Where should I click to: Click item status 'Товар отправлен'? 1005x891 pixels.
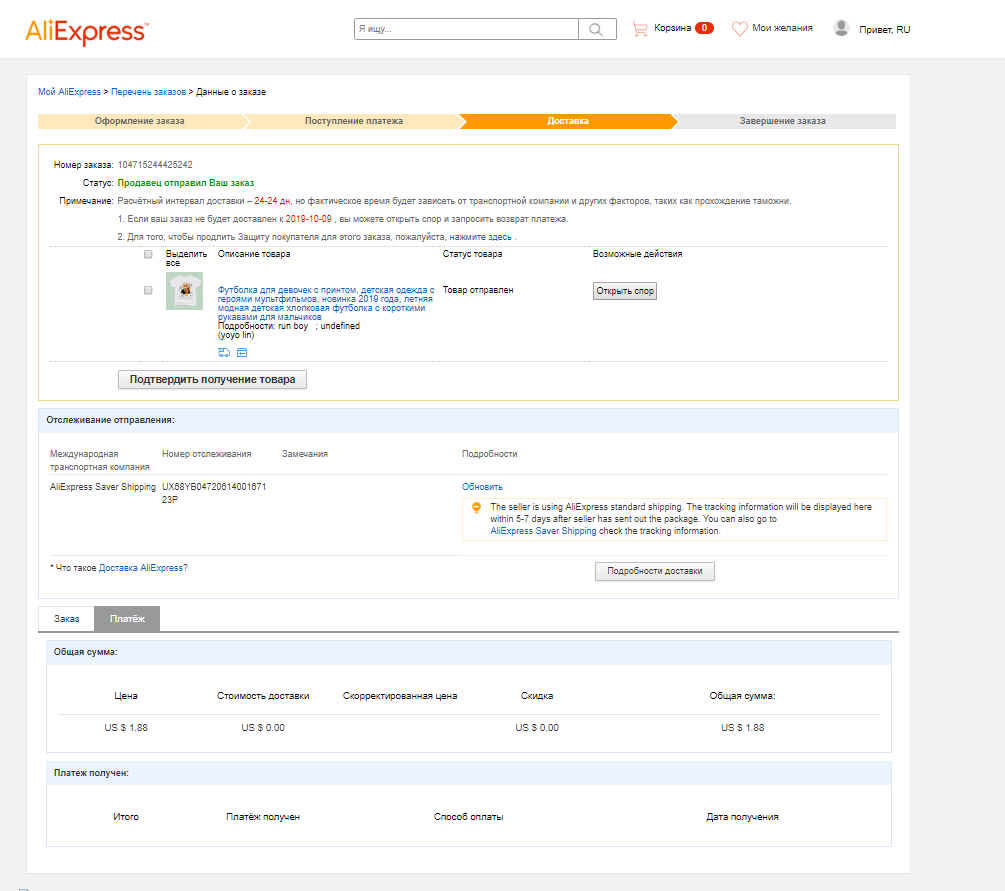coord(478,290)
